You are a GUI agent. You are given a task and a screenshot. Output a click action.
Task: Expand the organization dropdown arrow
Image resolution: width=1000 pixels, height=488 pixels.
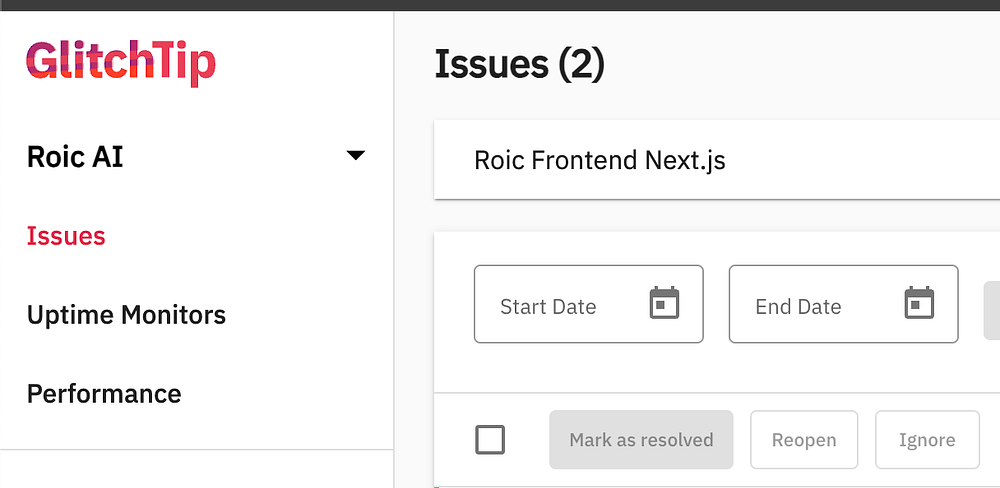pyautogui.click(x=355, y=156)
